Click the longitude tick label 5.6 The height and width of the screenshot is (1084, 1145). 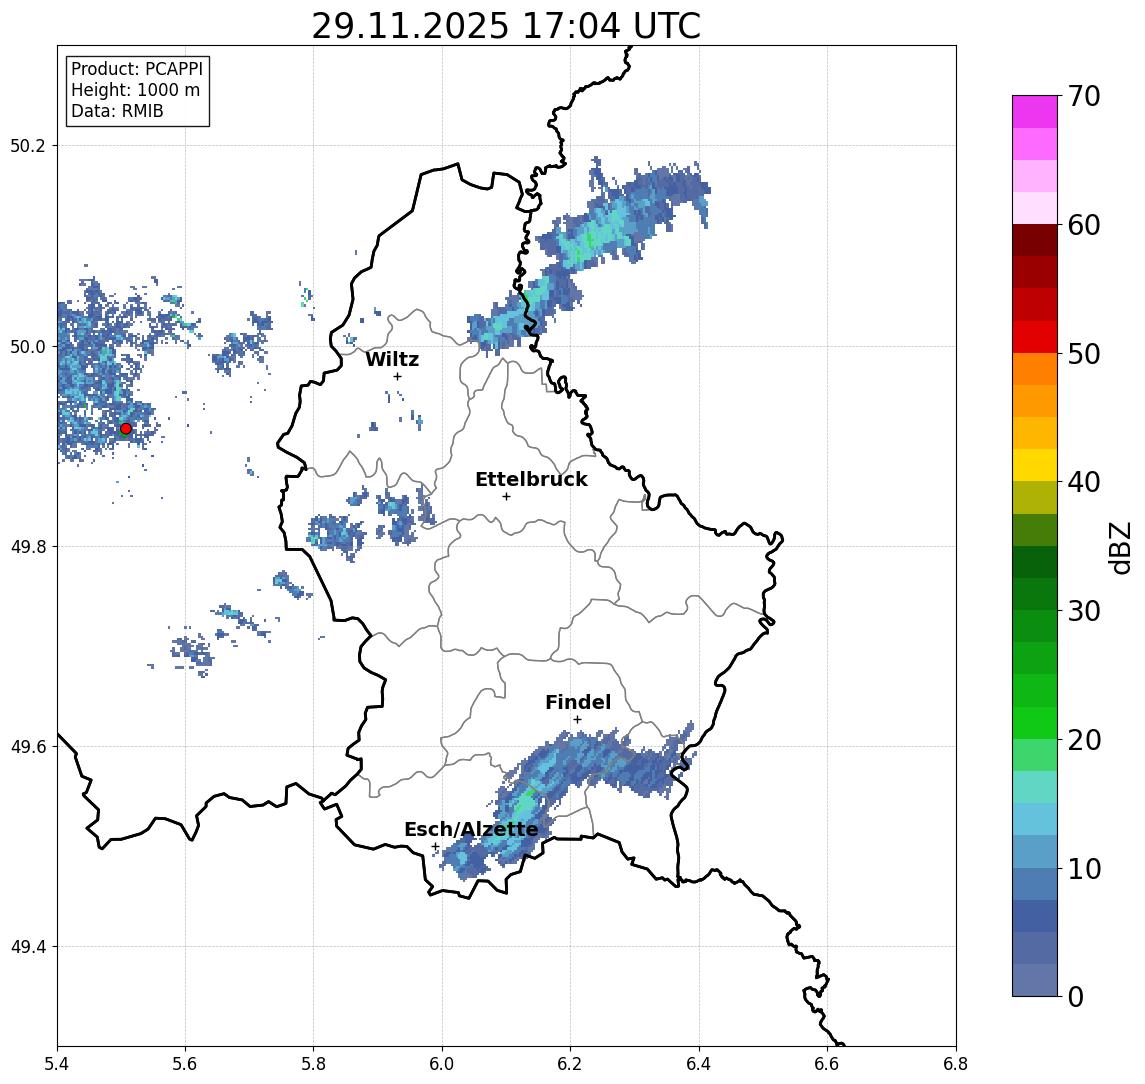click(x=185, y=1064)
